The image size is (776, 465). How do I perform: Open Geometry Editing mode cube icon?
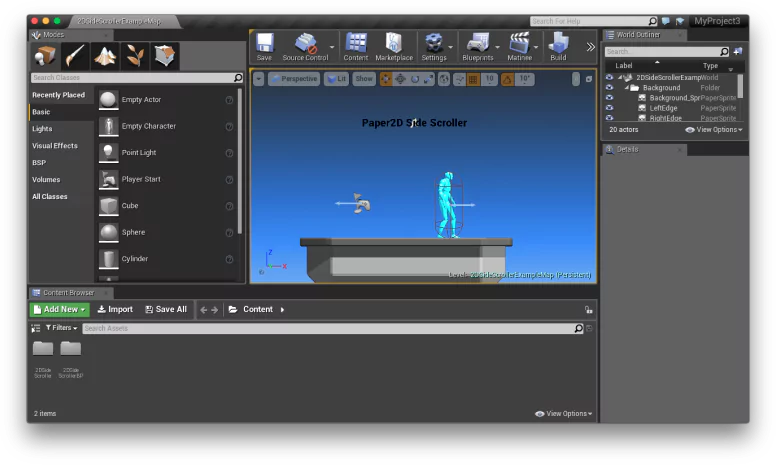tap(163, 56)
